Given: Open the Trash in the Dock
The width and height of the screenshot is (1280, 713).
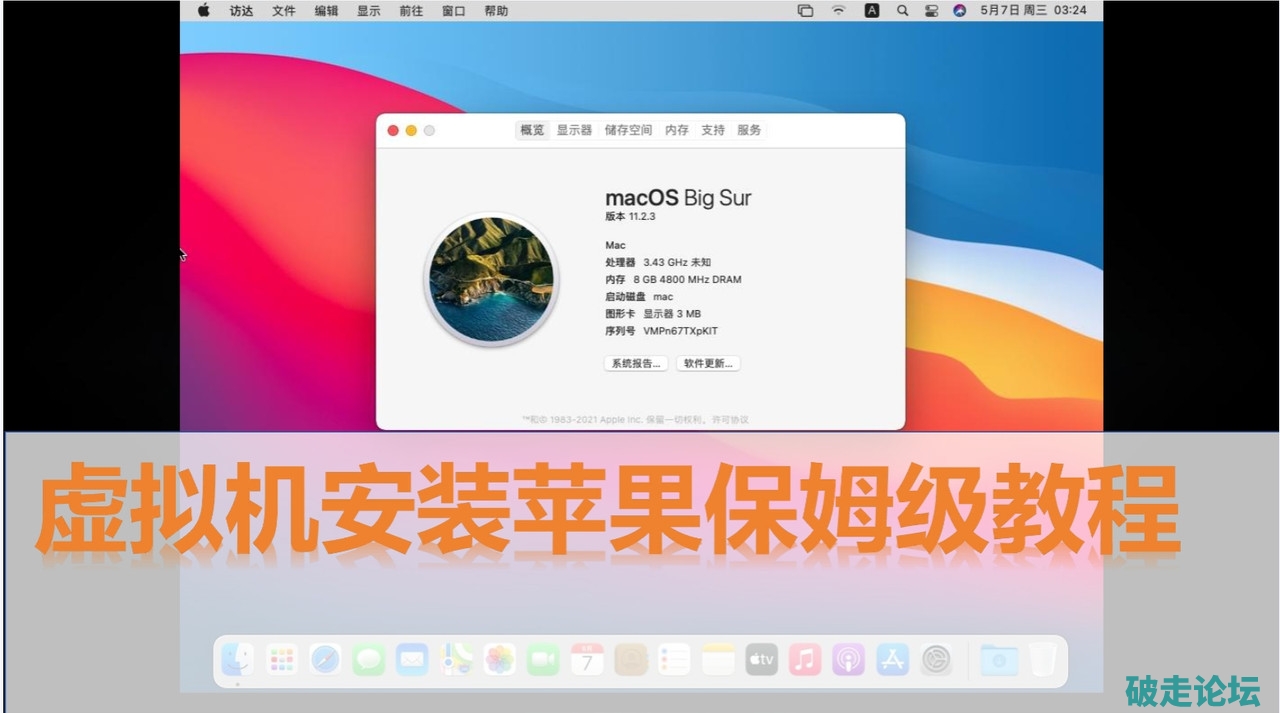Looking at the screenshot, I should coord(1043,660).
